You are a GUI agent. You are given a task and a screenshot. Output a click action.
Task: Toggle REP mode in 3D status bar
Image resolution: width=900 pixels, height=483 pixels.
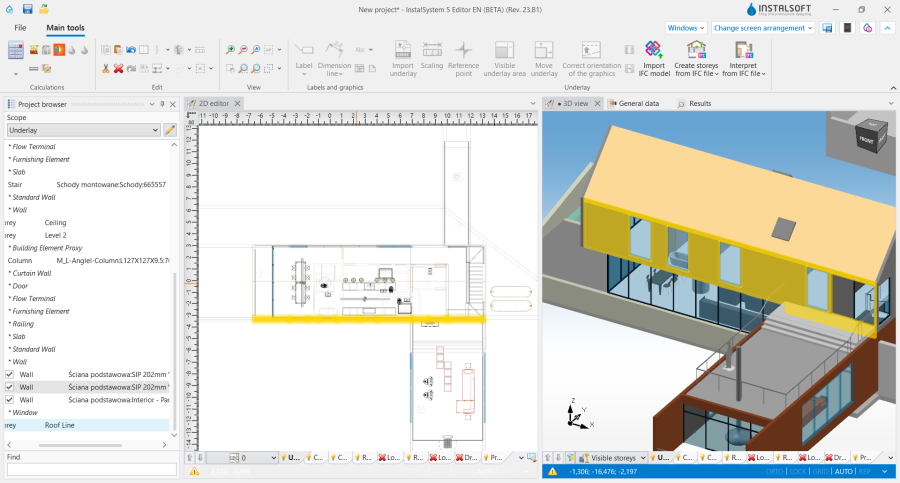pyautogui.click(x=864, y=472)
